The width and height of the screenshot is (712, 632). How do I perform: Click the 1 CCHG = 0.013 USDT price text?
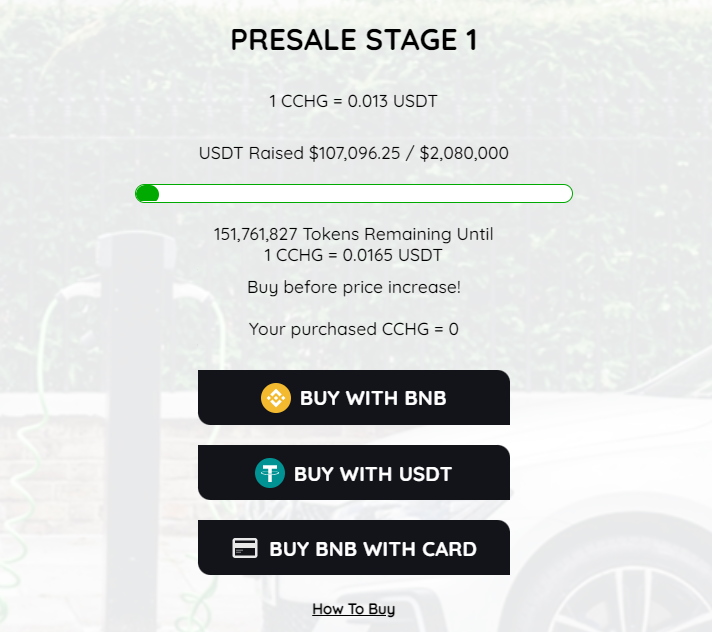click(x=353, y=101)
